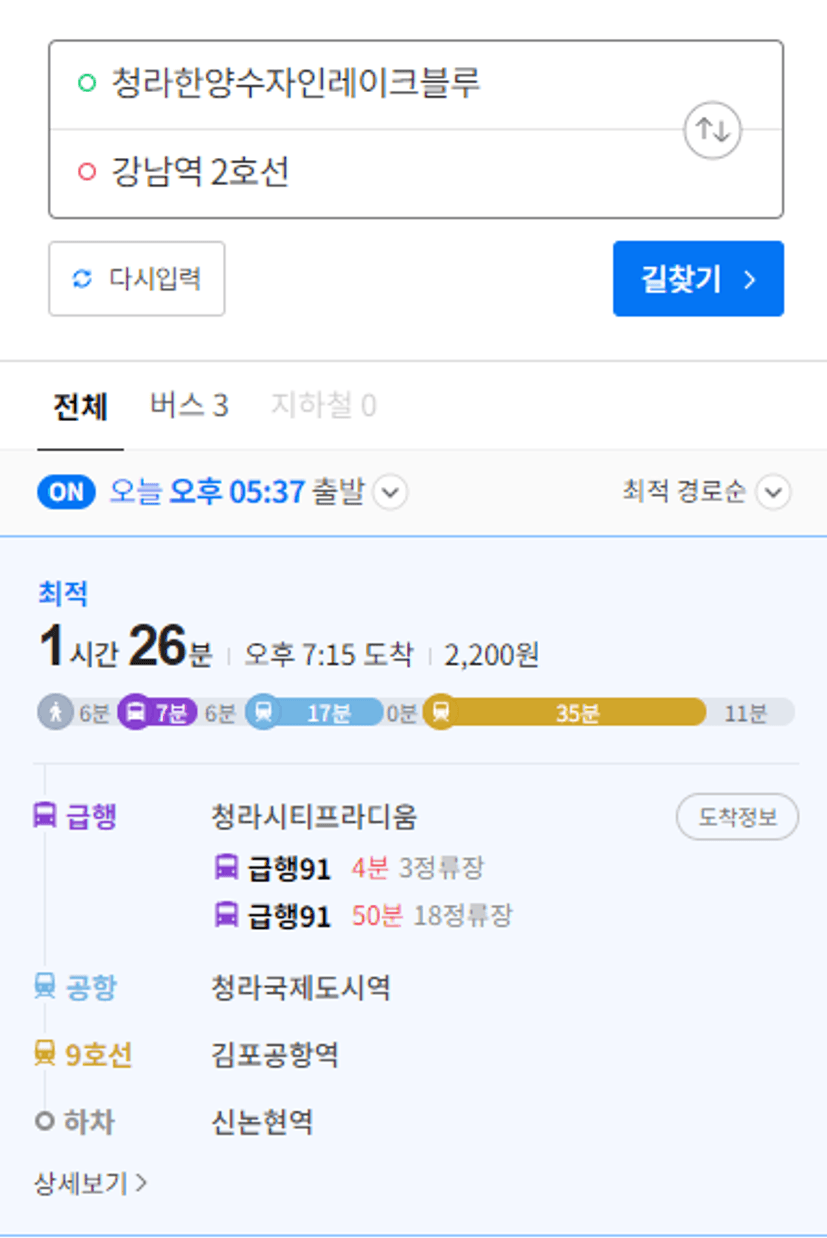The image size is (827, 1238).
Task: Expand the departure time dropdown arrow
Action: click(x=390, y=493)
